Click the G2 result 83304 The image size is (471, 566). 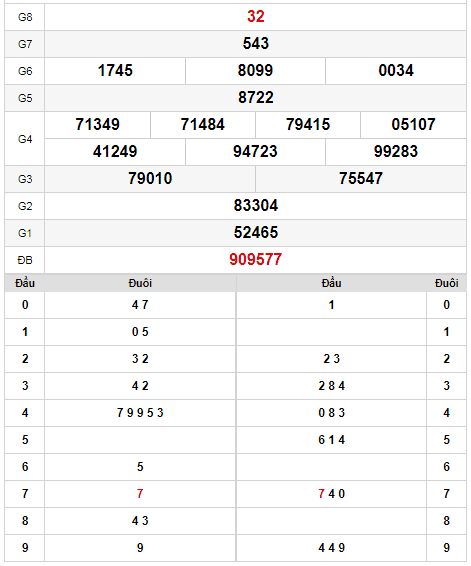point(256,206)
